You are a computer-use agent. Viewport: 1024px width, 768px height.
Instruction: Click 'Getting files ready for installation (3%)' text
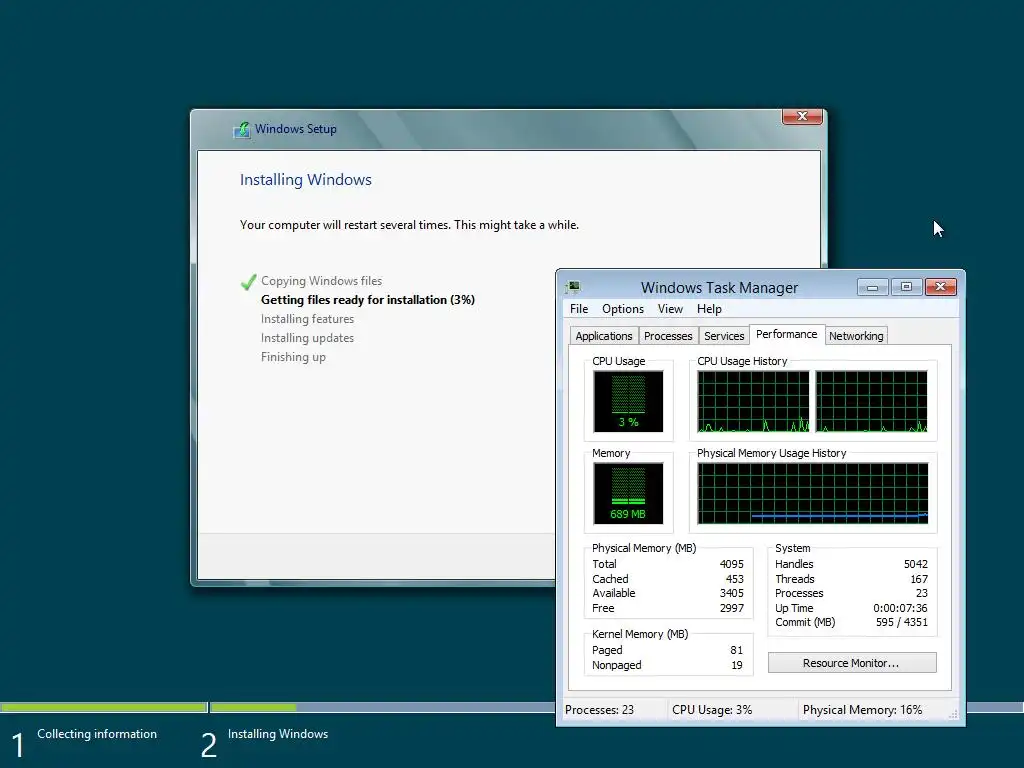coord(368,300)
